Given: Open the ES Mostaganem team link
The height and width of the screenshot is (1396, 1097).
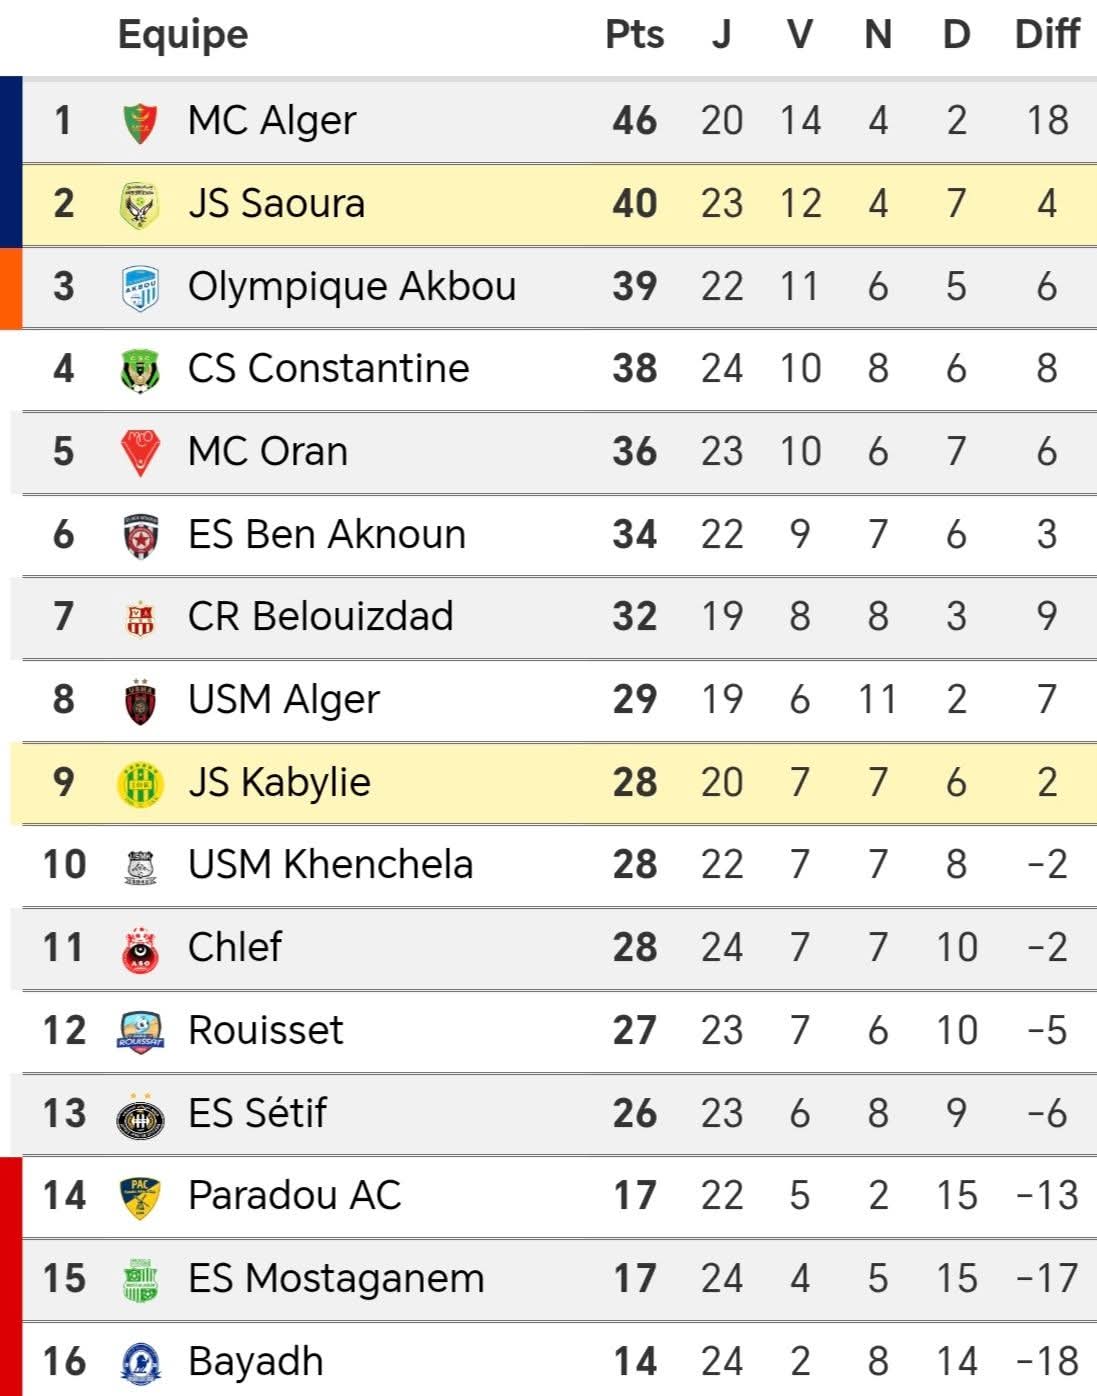Looking at the screenshot, I should point(336,1279).
